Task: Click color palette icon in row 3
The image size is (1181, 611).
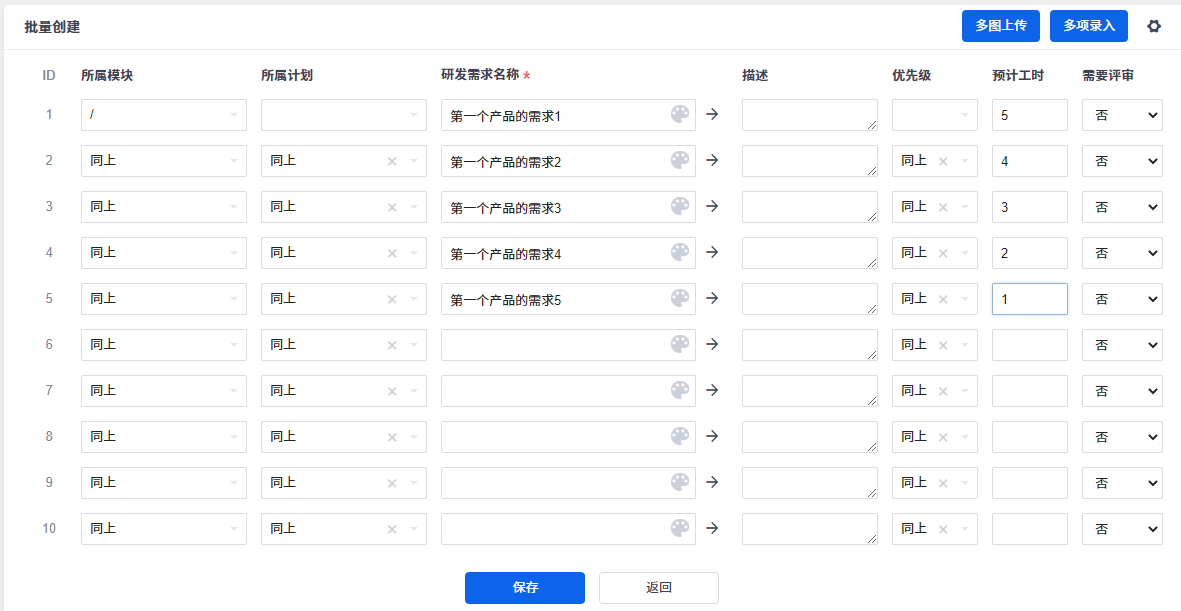Action: pyautogui.click(x=680, y=207)
